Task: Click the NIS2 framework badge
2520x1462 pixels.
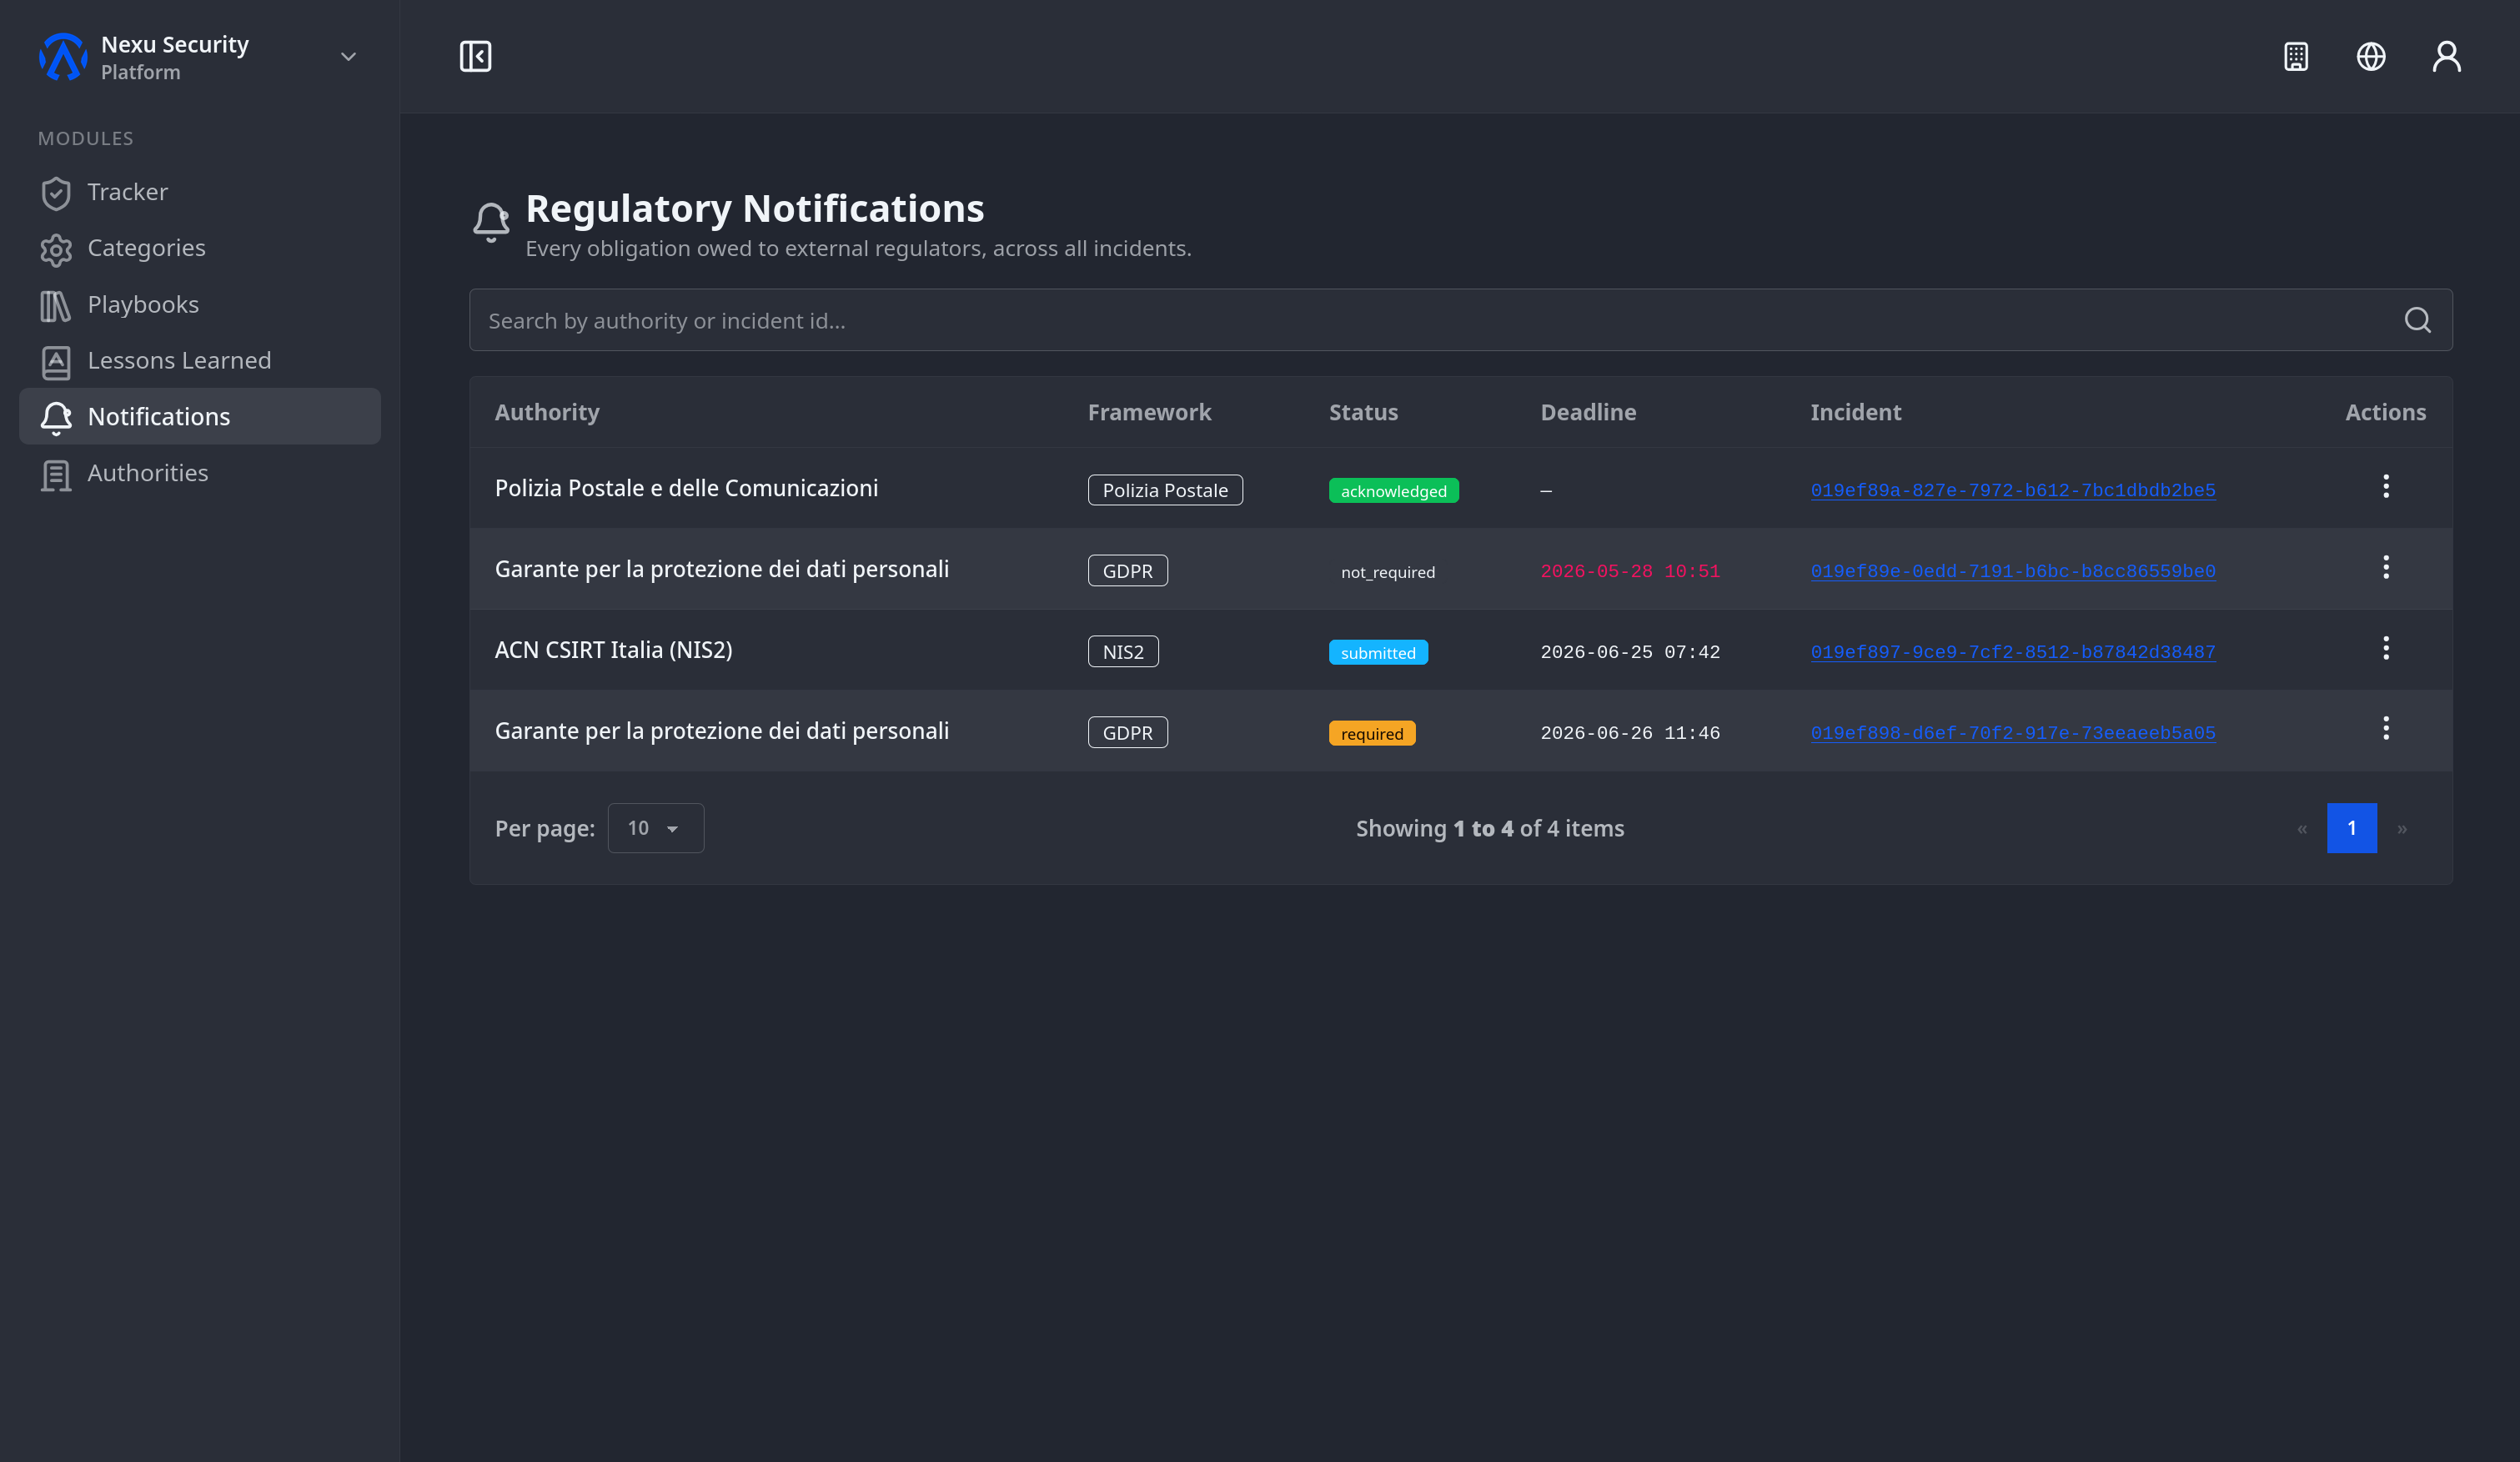Action: tap(1123, 652)
